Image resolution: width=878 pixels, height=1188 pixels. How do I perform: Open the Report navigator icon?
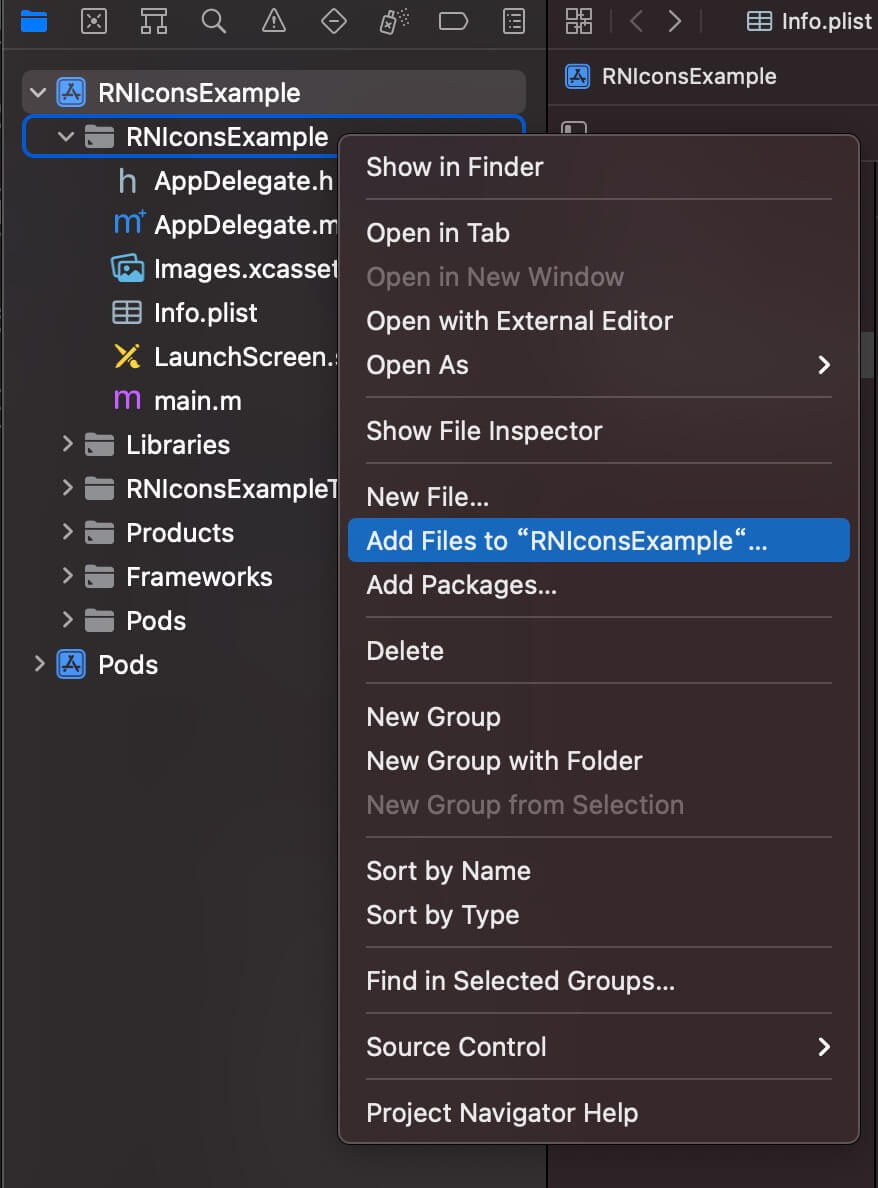[x=514, y=21]
